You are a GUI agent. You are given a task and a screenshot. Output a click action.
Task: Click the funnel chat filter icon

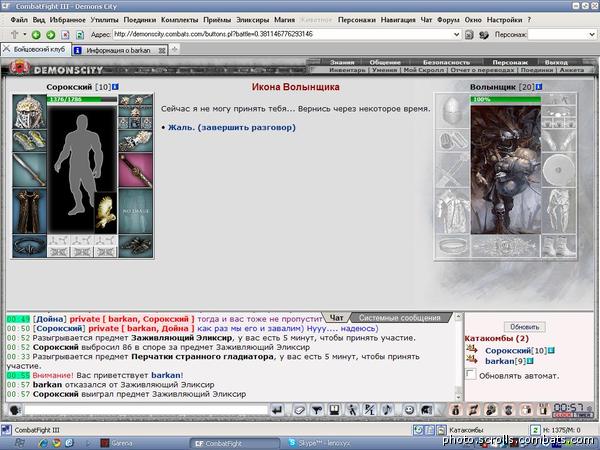coord(316,411)
